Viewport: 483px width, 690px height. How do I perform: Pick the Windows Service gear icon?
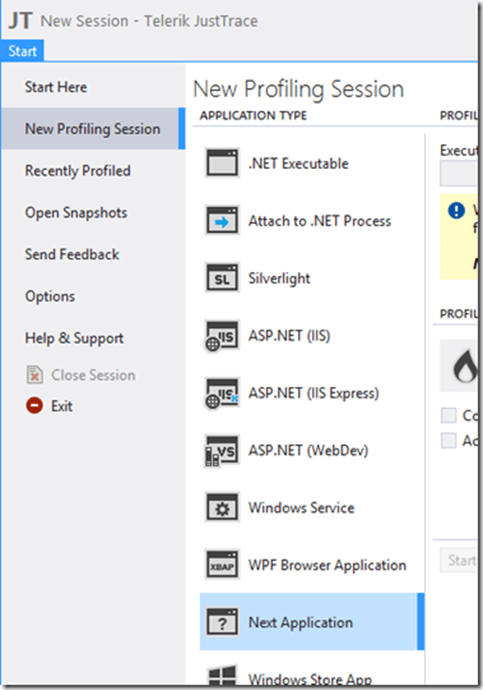pos(222,507)
